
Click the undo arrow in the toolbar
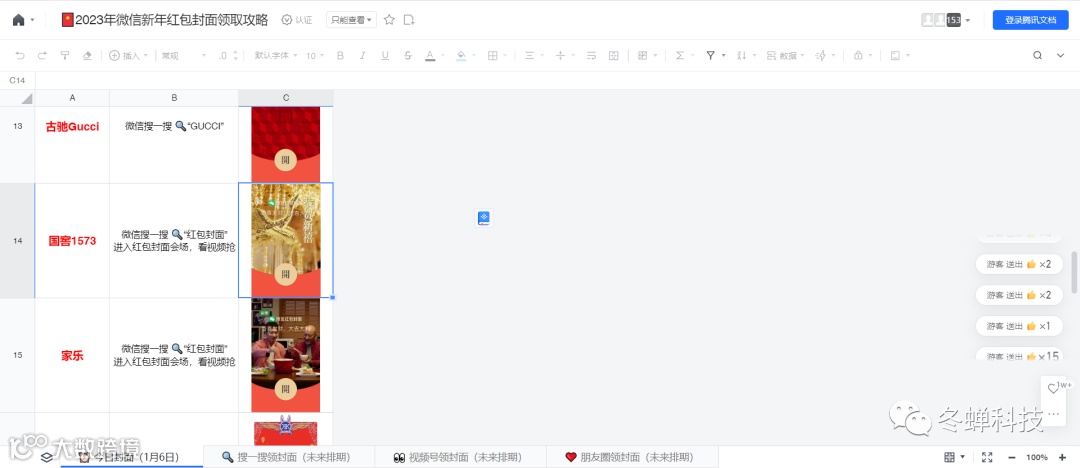[x=19, y=56]
